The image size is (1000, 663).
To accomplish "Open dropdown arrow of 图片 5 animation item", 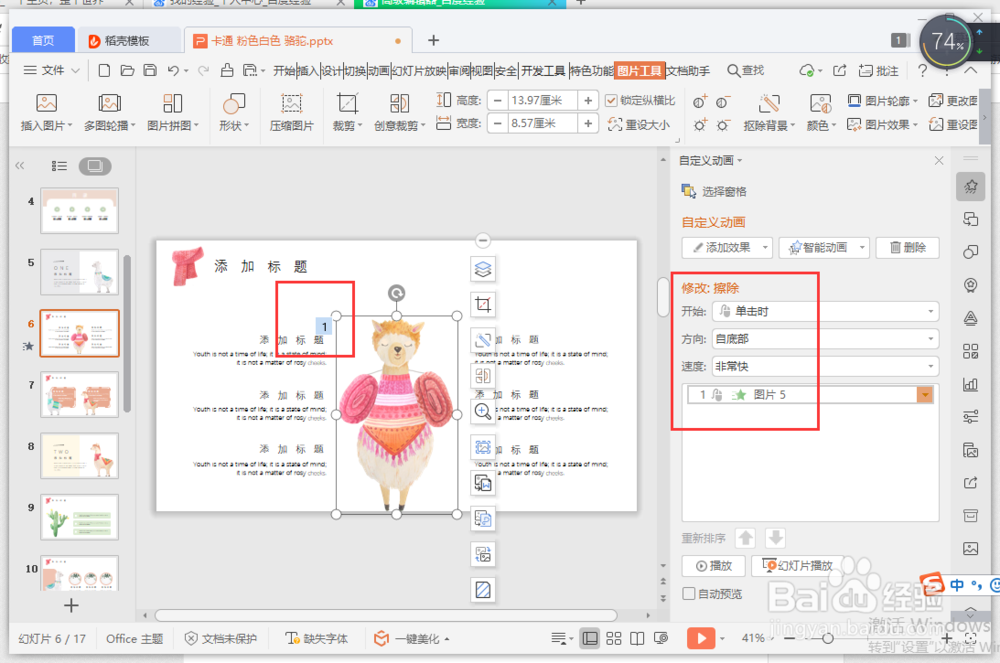I will pyautogui.click(x=925, y=395).
